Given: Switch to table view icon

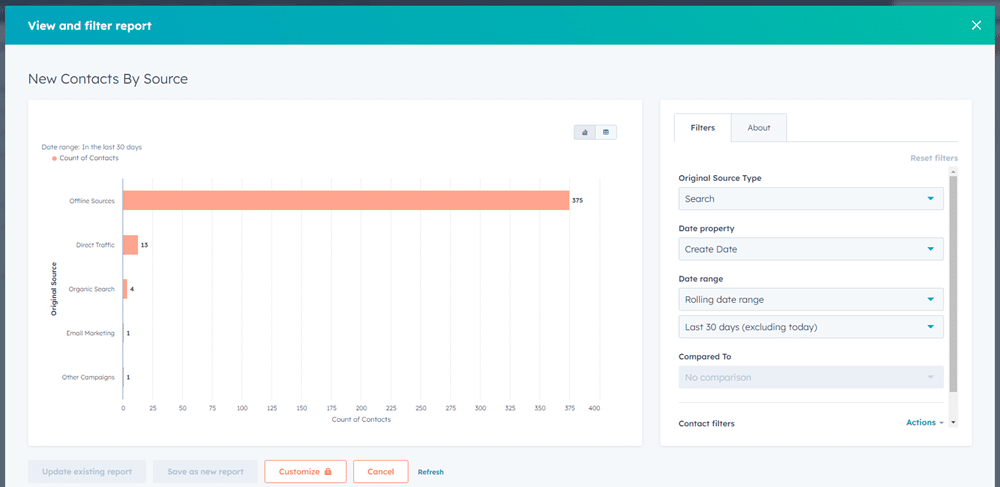Looking at the screenshot, I should pyautogui.click(x=606, y=132).
